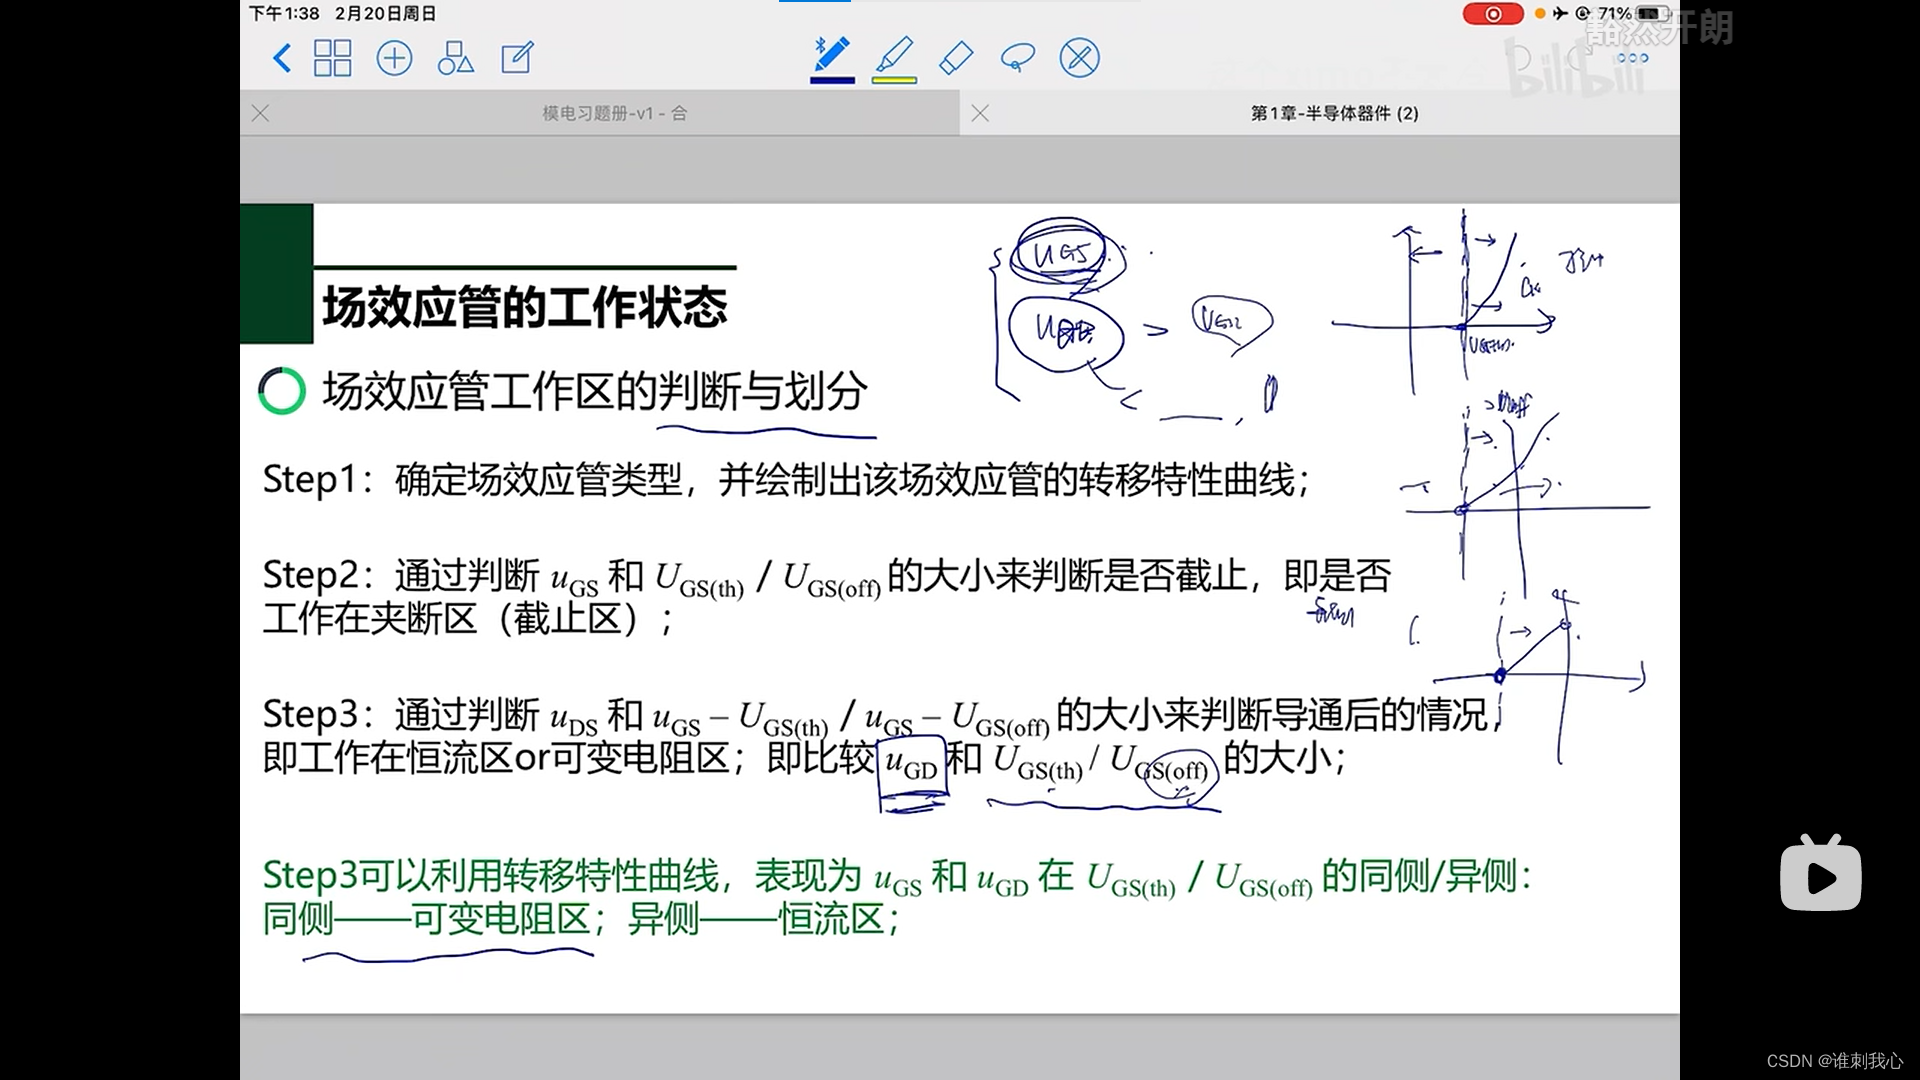This screenshot has height=1080, width=1920.
Task: Switch to 模电习题册-v1 tab
Action: (614, 114)
